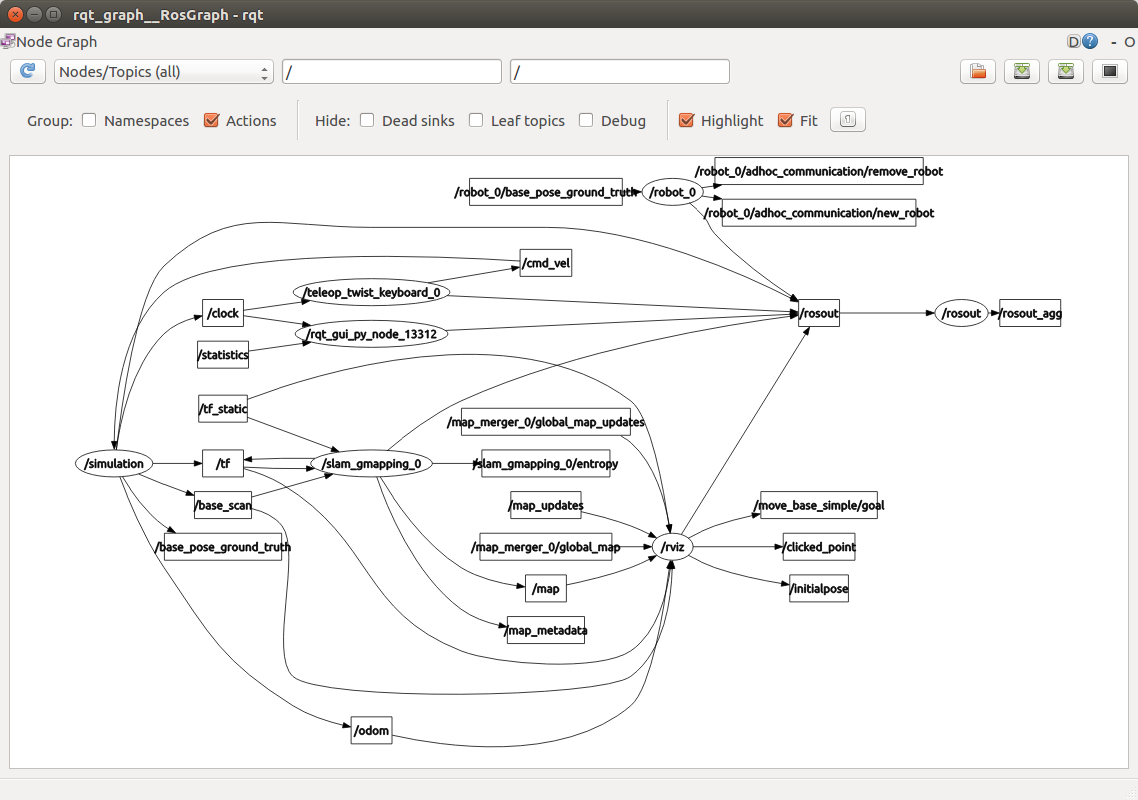Save graph as SVG file
The image size is (1138, 800).
pyautogui.click(x=1065, y=71)
